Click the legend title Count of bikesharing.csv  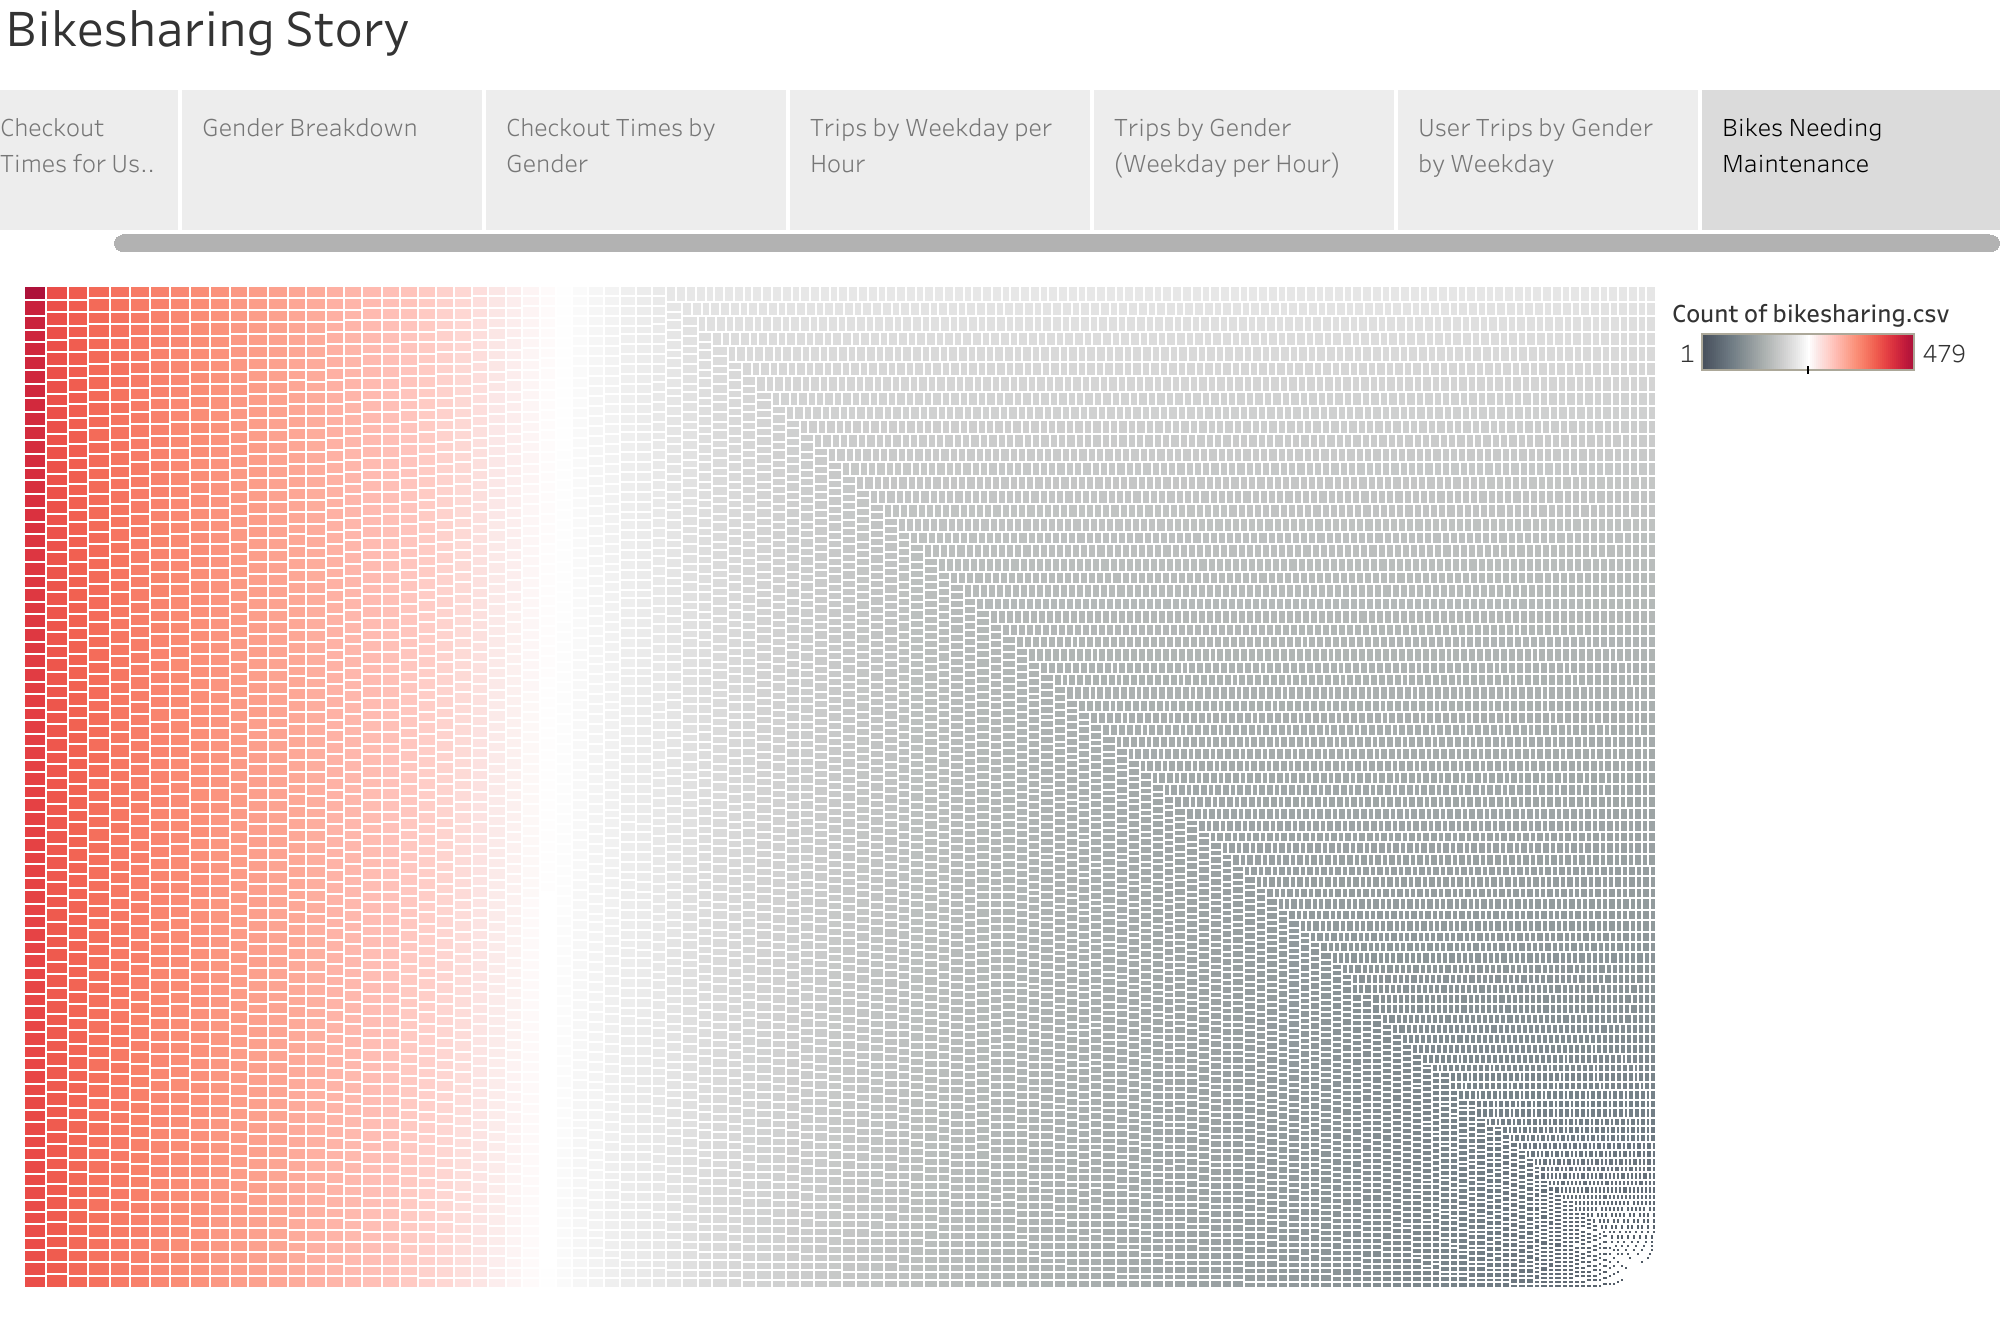1810,314
